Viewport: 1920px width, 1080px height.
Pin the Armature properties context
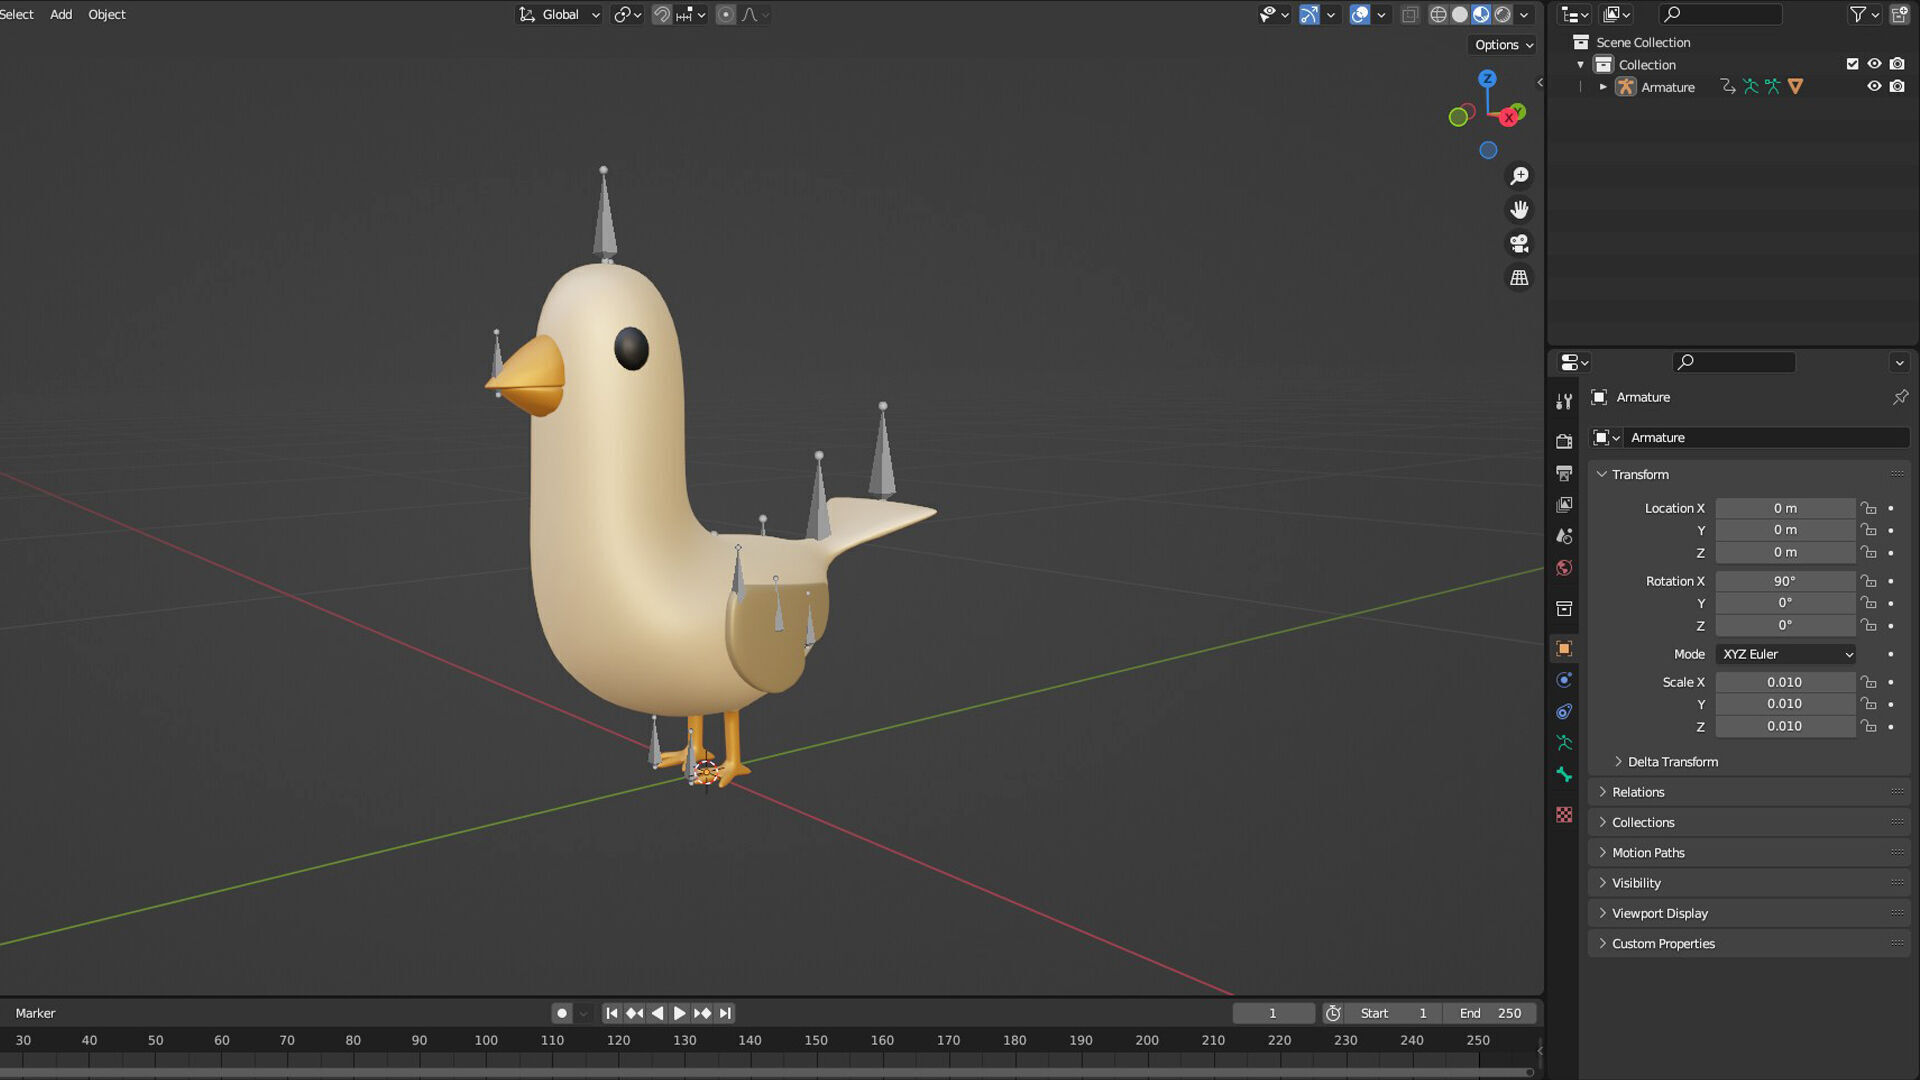coord(1900,397)
